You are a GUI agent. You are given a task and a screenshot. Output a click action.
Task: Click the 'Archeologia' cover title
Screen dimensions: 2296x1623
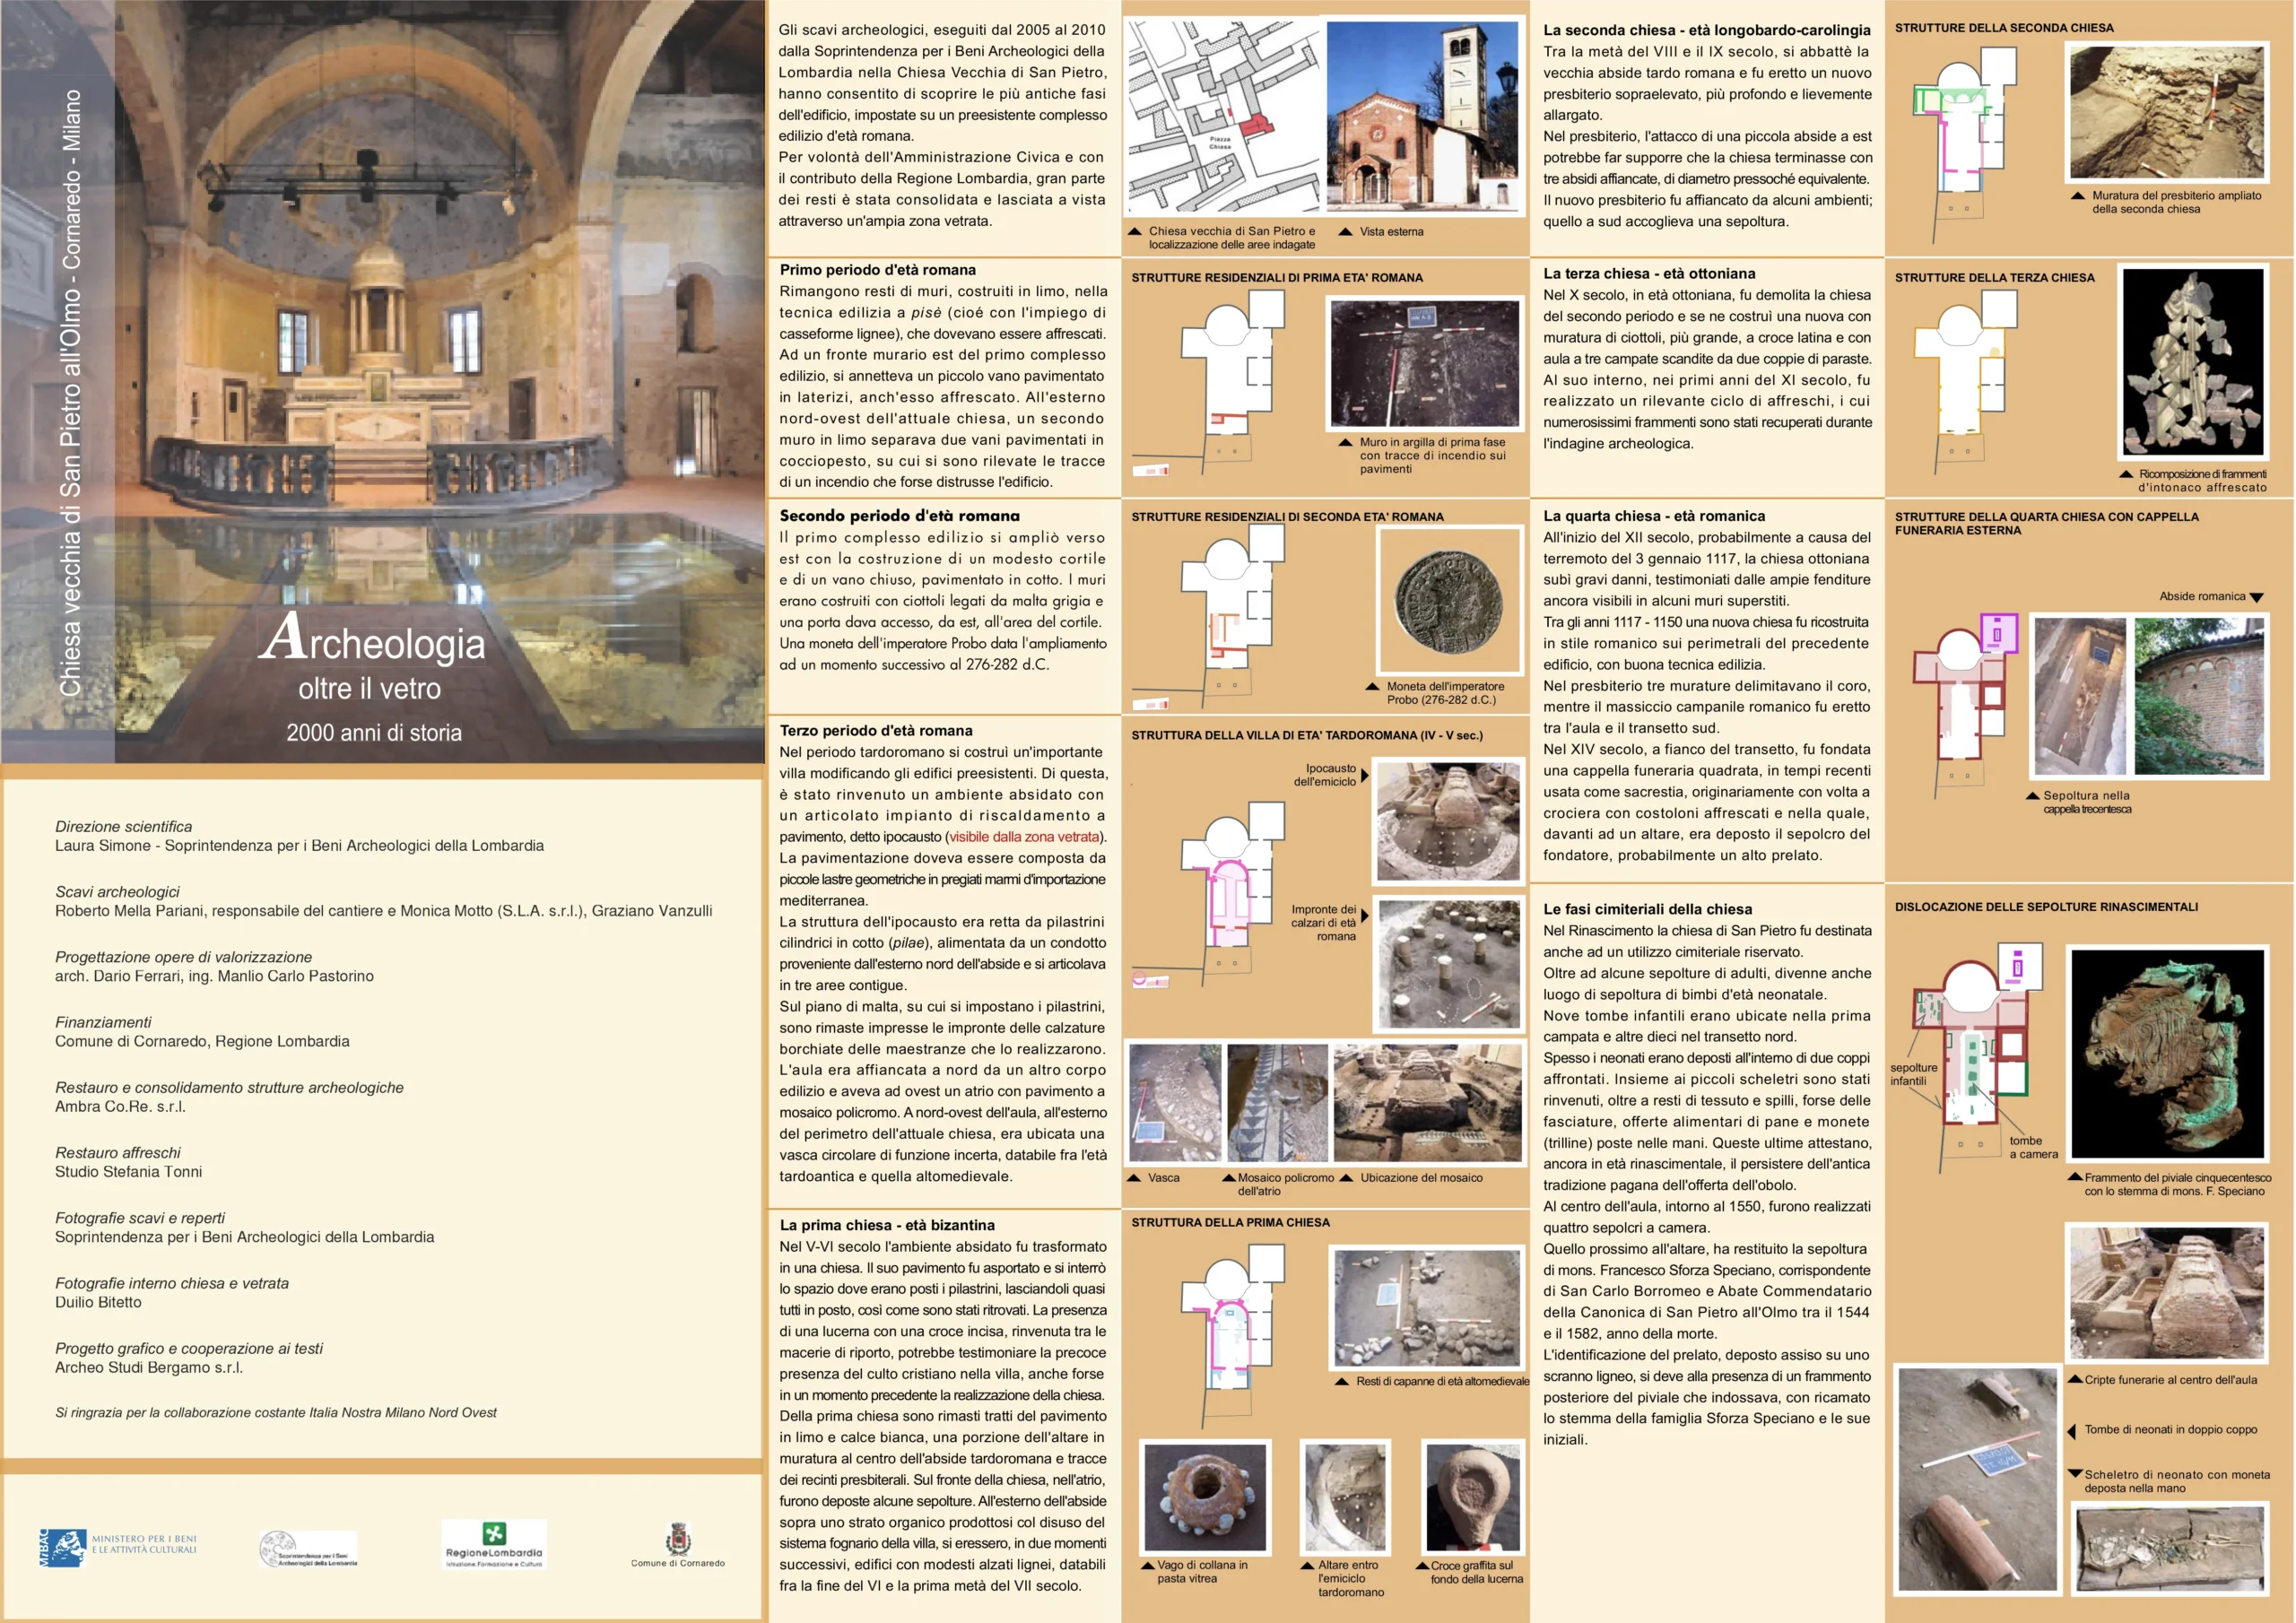374,638
